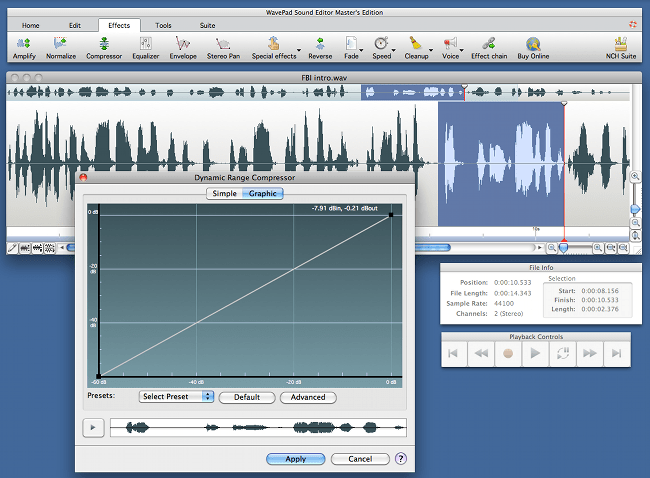
Task: Switch to the Home tab
Action: 31,25
